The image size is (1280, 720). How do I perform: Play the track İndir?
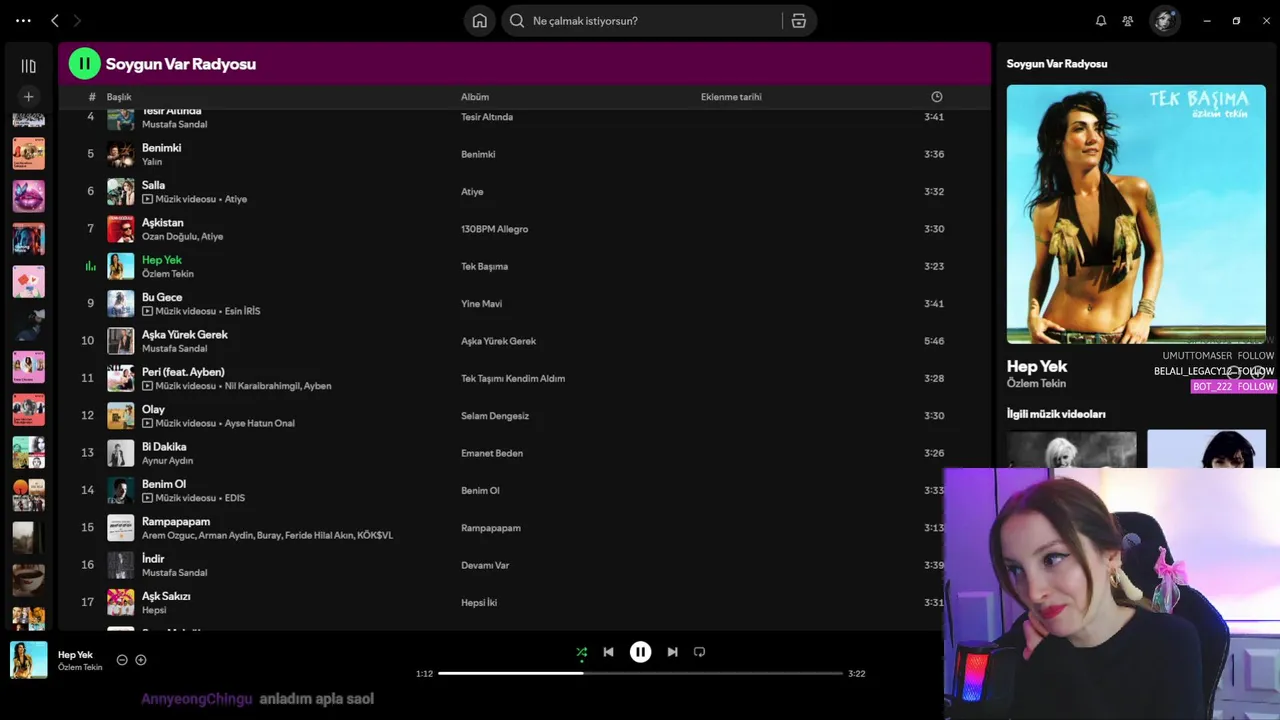153,559
